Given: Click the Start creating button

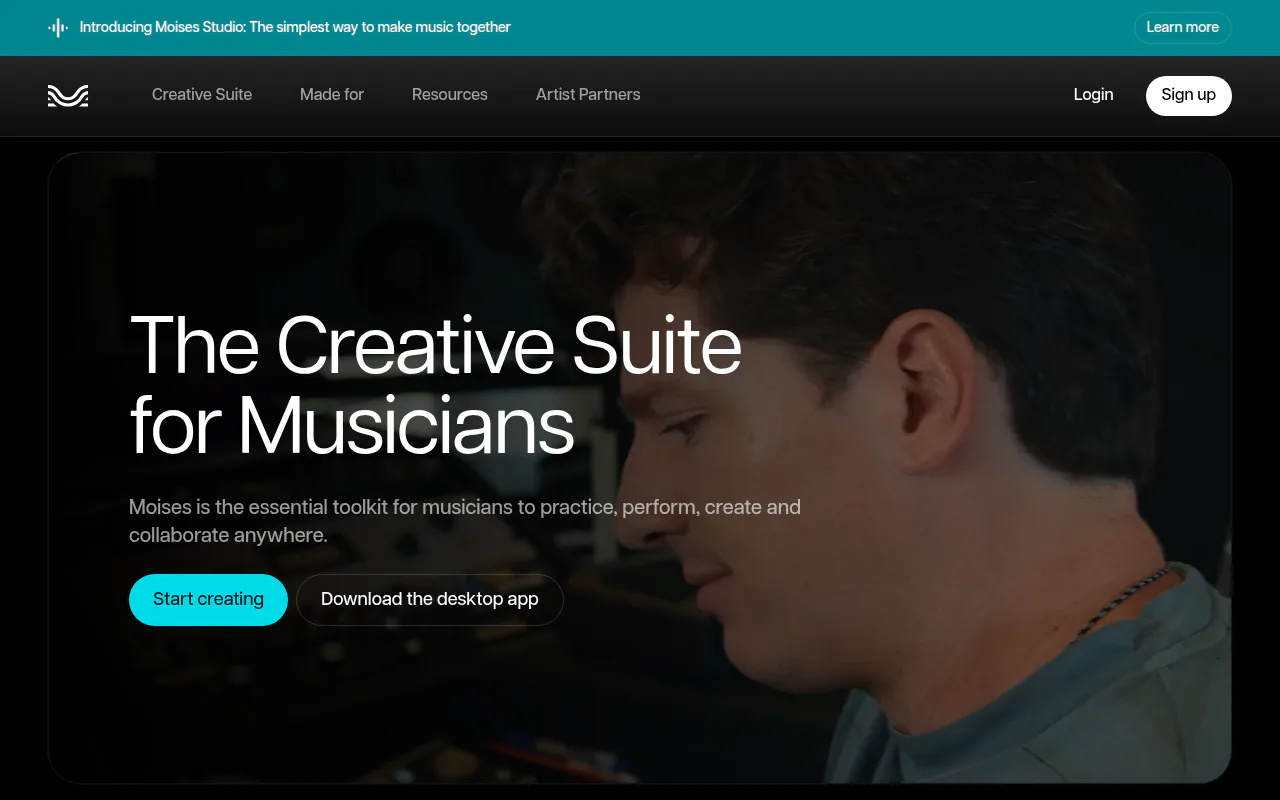Looking at the screenshot, I should (x=208, y=600).
